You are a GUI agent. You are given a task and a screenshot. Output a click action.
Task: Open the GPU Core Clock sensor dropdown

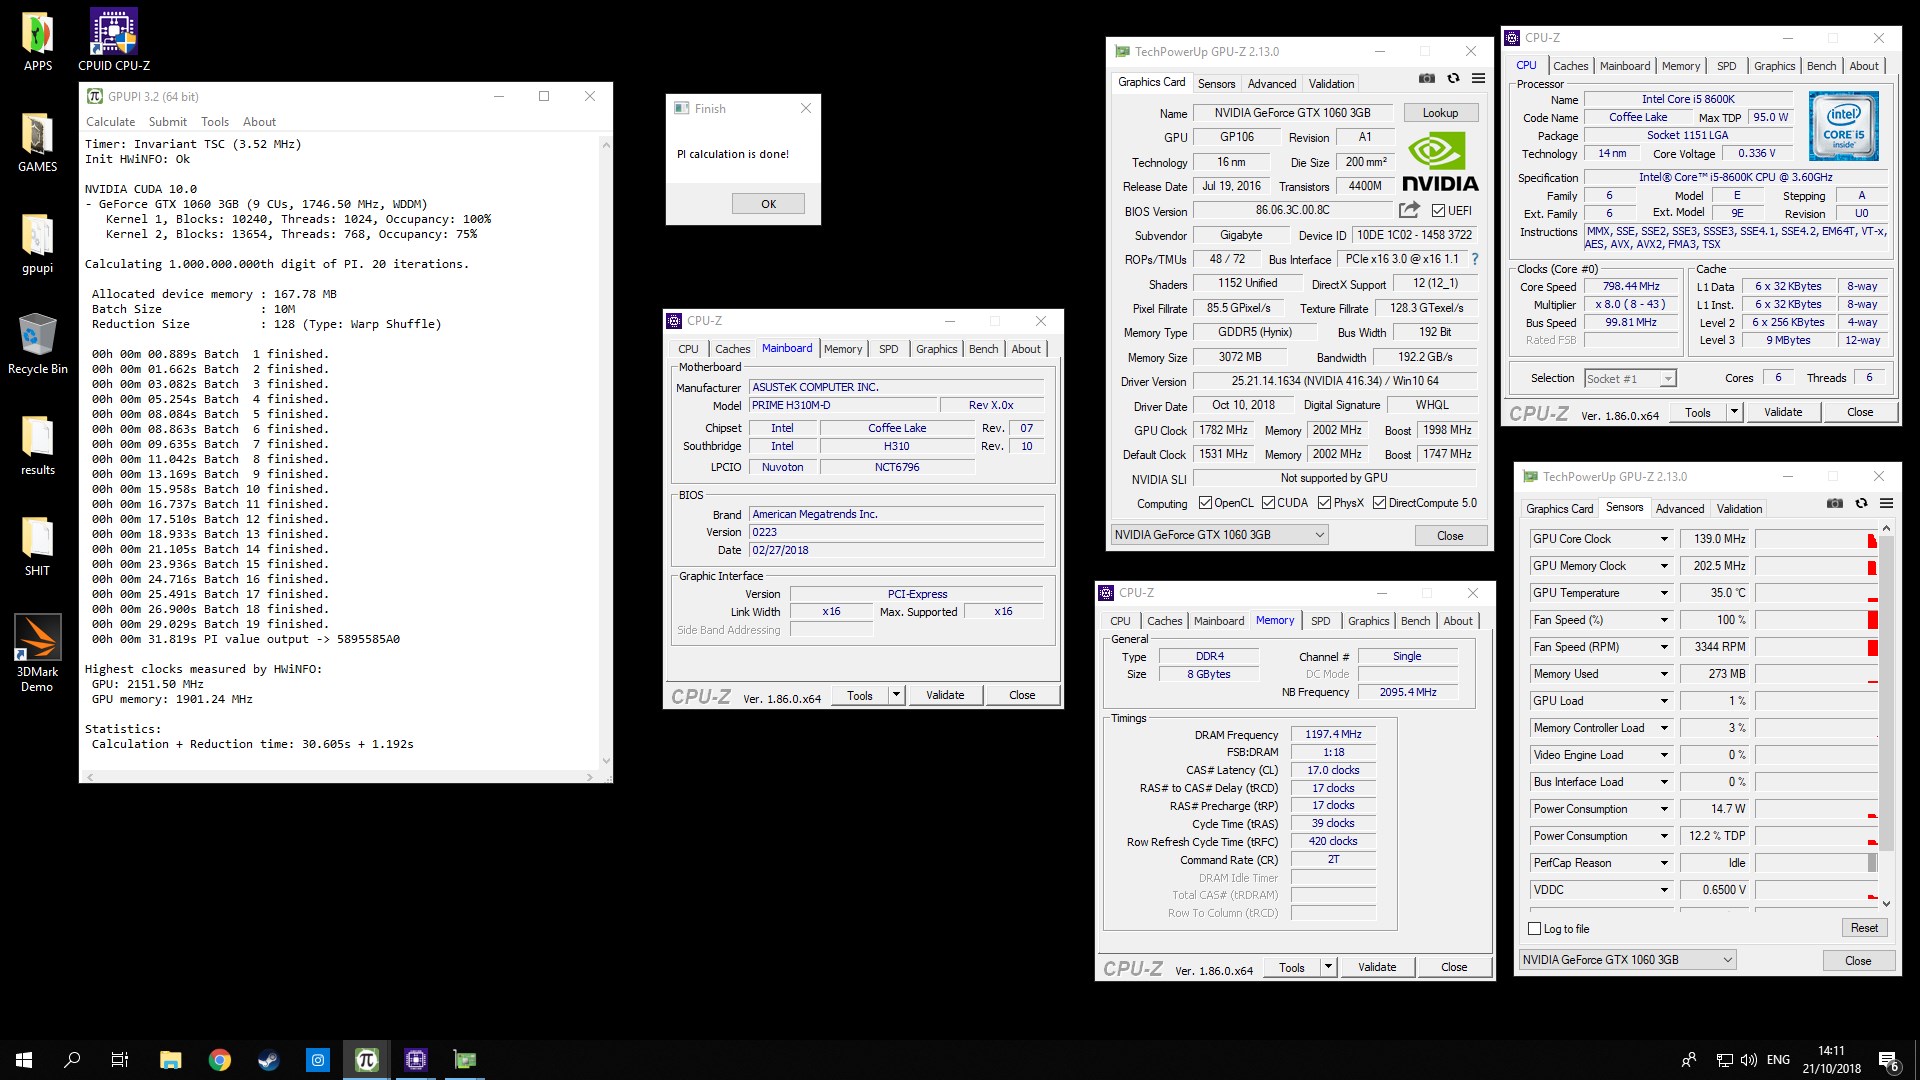click(1664, 539)
